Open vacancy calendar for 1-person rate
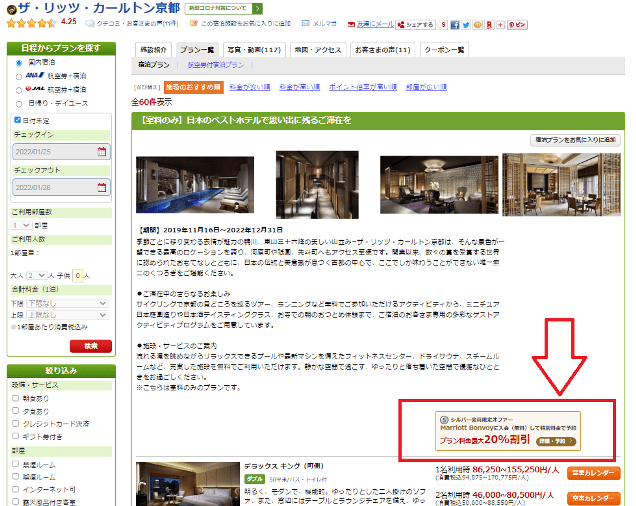The height and width of the screenshot is (506, 636). pyautogui.click(x=593, y=473)
